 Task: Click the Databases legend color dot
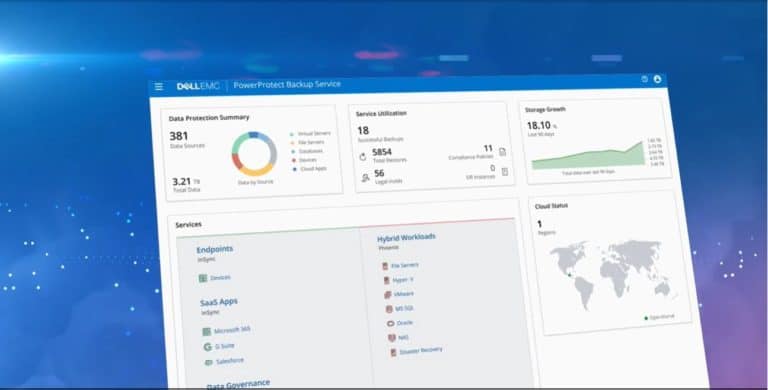pos(293,152)
